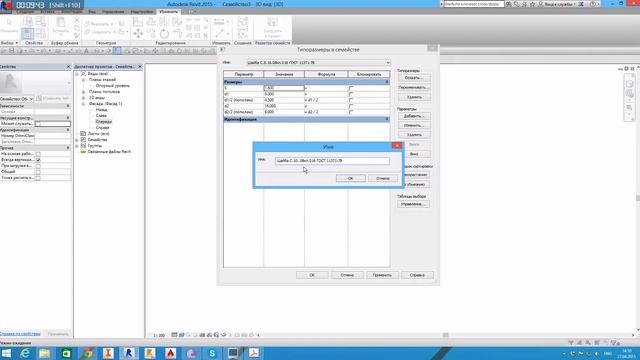Collapse the Размеры parameter group
Image resolution: width=640 pixels, height=360 pixels.
pyautogui.click(x=387, y=82)
